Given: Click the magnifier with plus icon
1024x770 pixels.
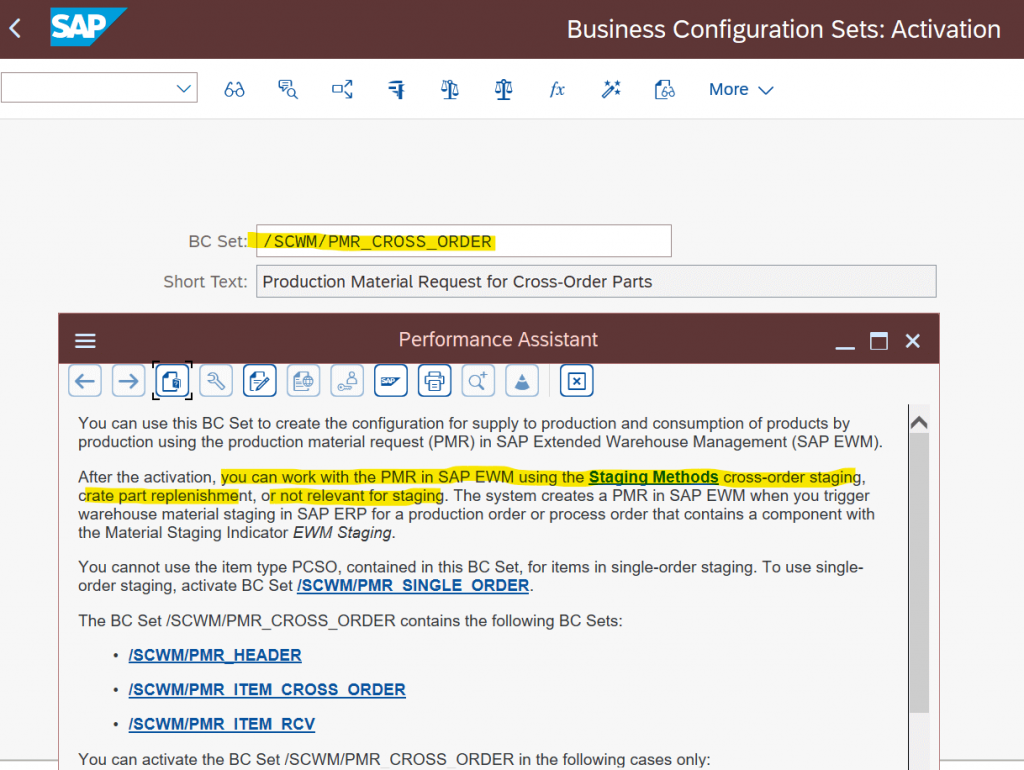Looking at the screenshot, I should pyautogui.click(x=478, y=381).
